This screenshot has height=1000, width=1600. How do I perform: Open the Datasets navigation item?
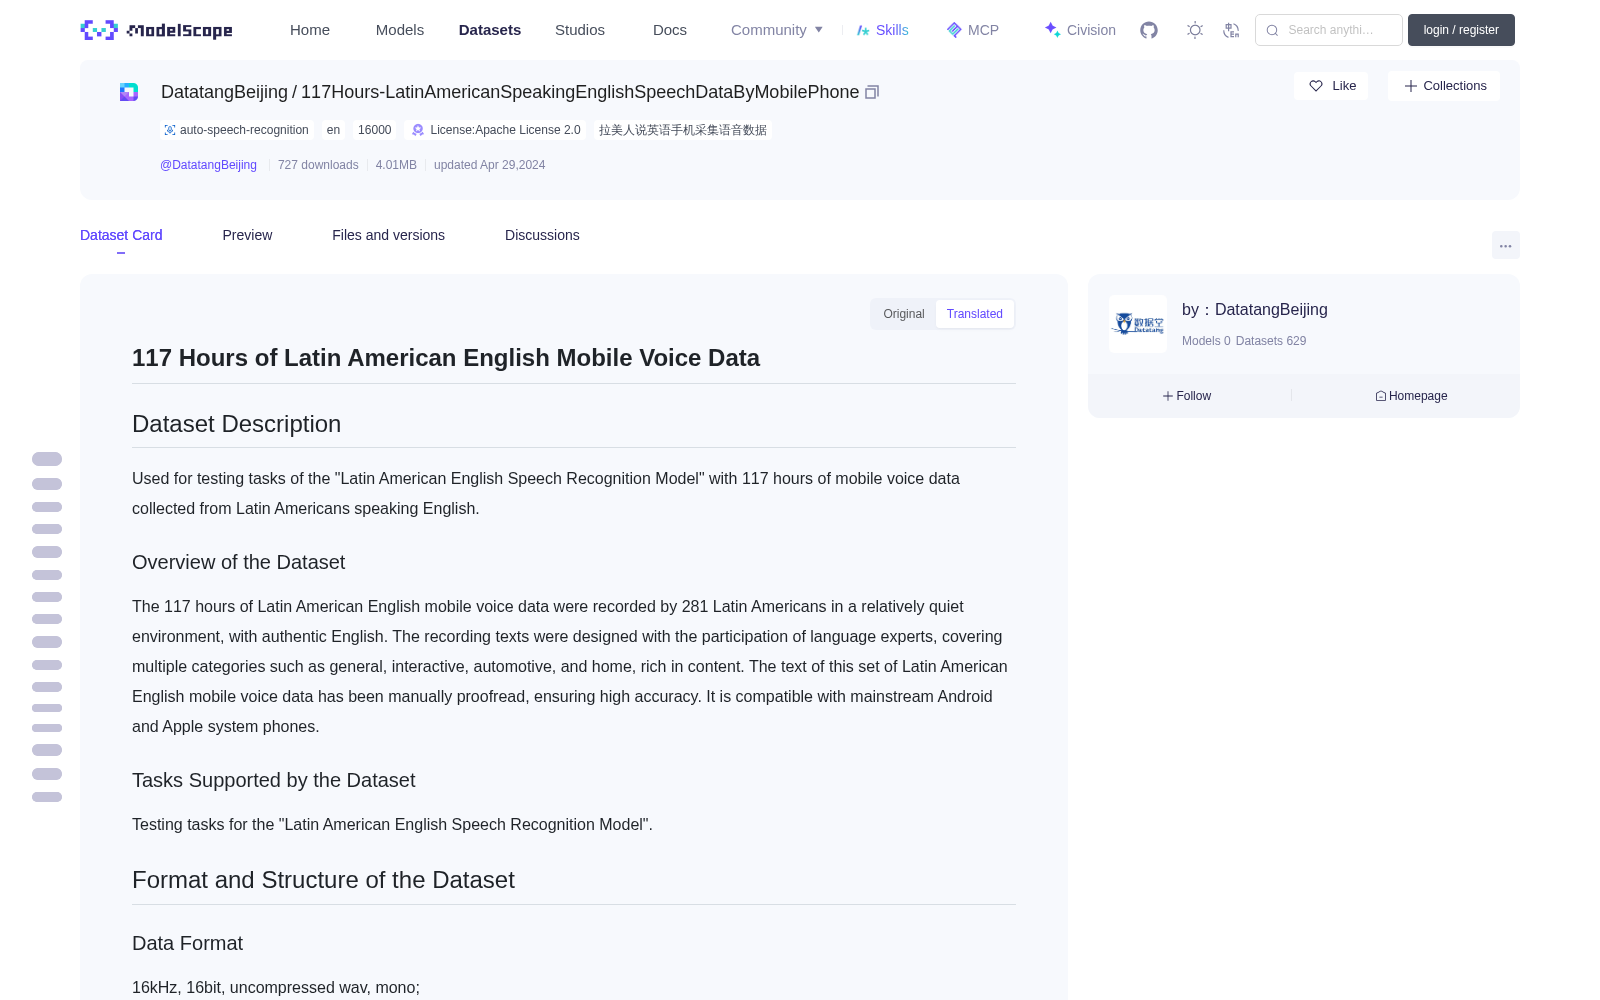[490, 30]
